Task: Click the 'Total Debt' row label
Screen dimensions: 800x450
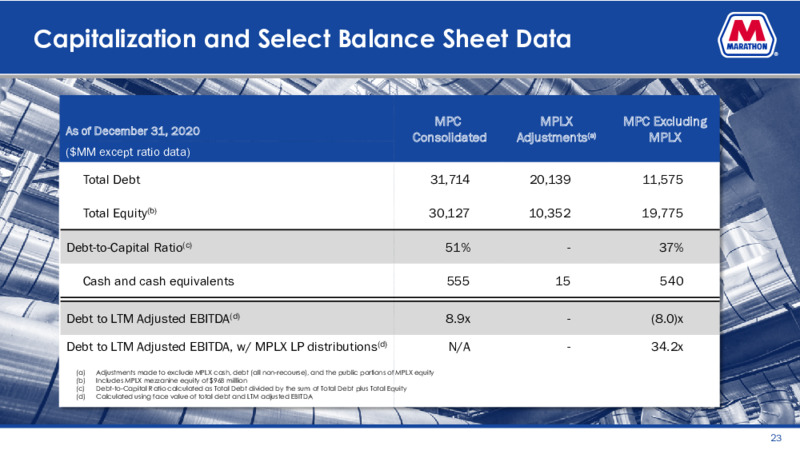Action: pos(111,180)
